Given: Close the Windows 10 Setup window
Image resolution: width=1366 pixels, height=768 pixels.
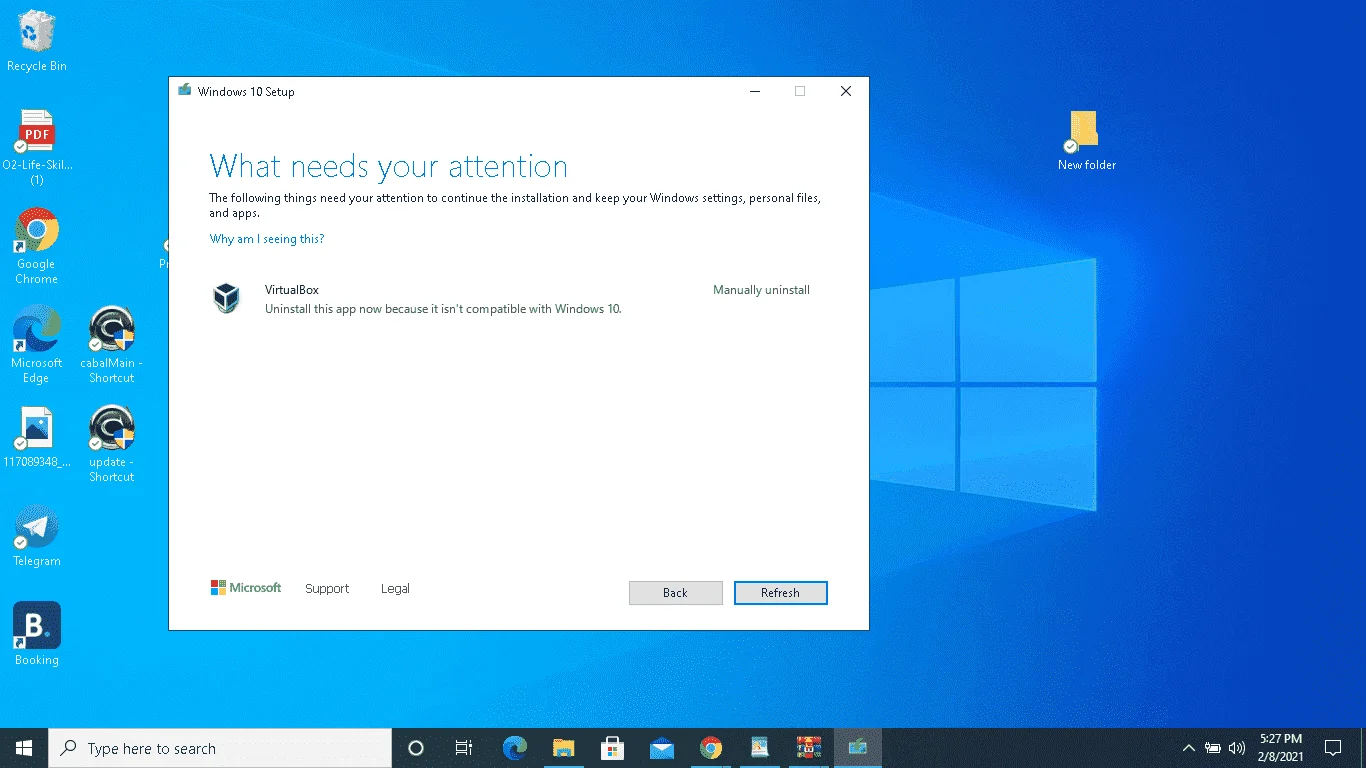Looking at the screenshot, I should (x=846, y=91).
